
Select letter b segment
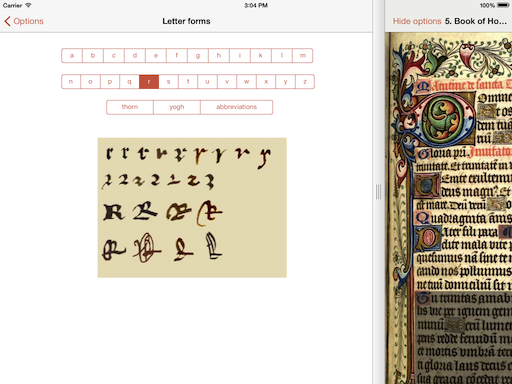tap(93, 56)
